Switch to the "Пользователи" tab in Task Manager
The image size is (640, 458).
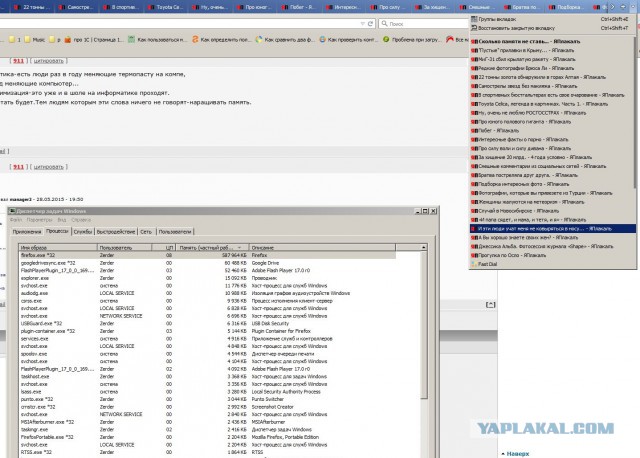(175, 232)
